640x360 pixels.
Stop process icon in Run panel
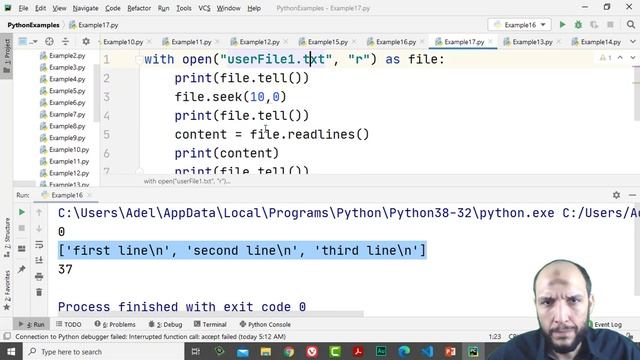(22, 228)
